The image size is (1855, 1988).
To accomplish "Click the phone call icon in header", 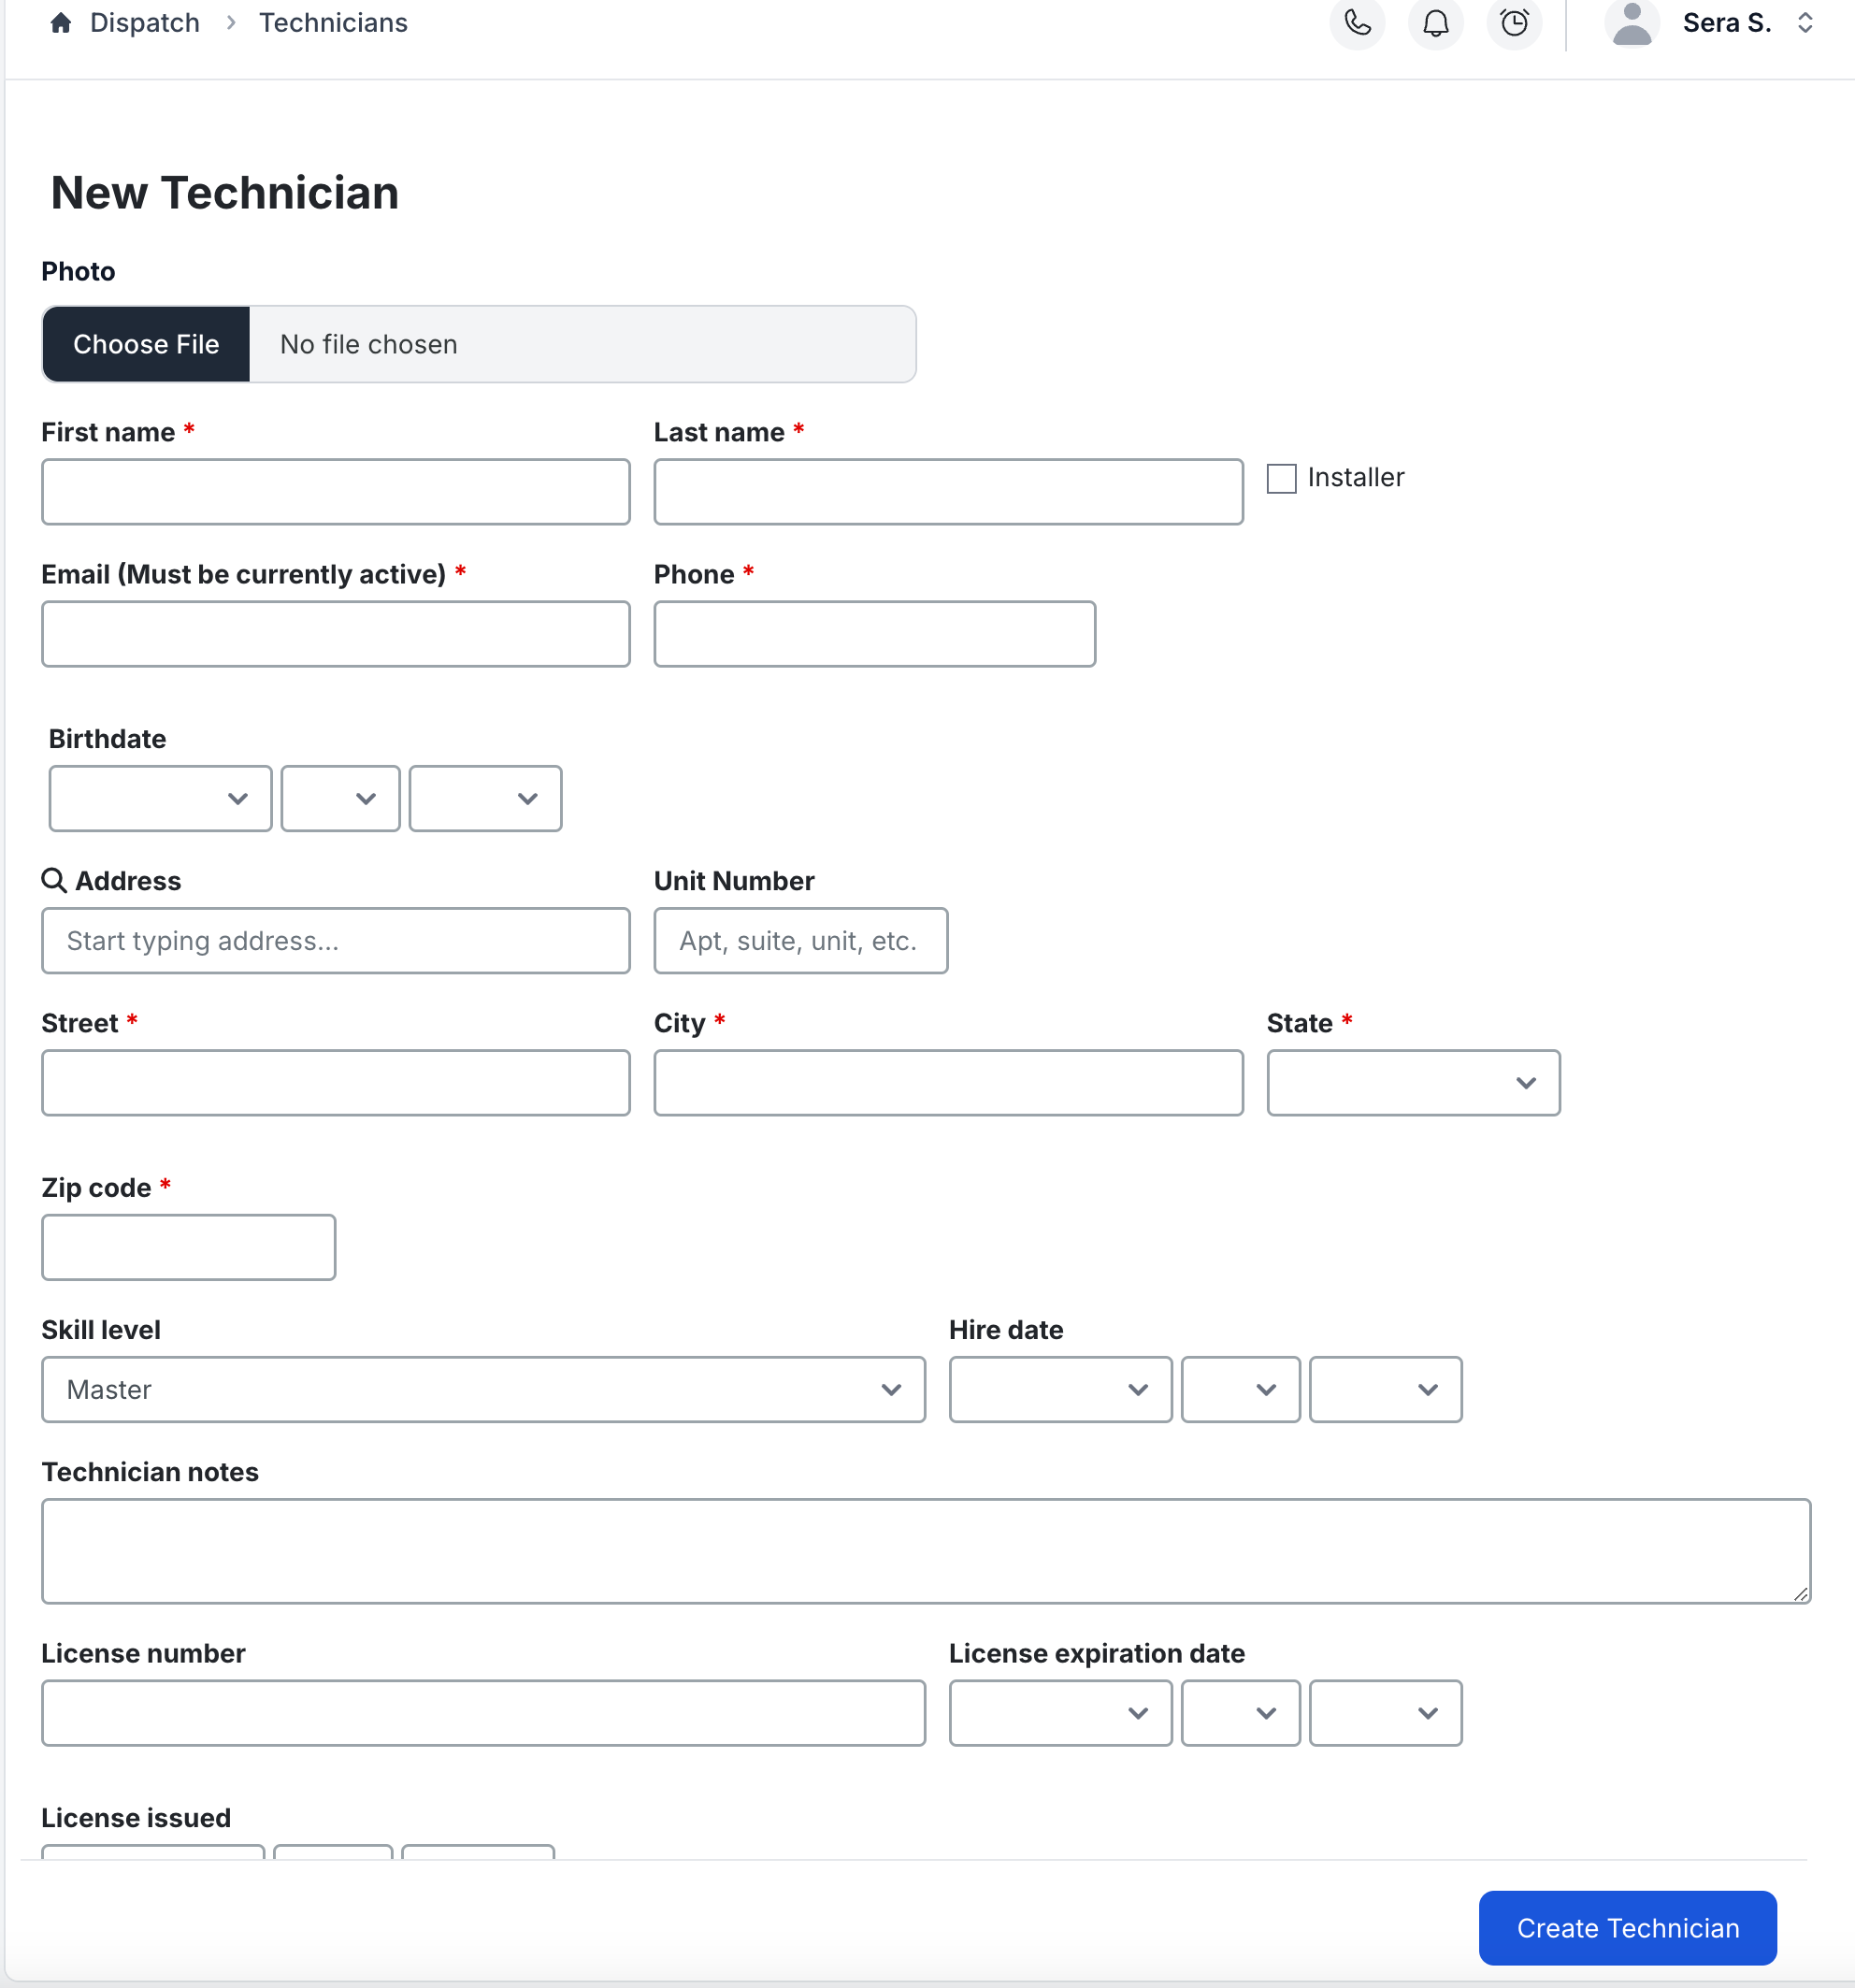I will [x=1357, y=22].
